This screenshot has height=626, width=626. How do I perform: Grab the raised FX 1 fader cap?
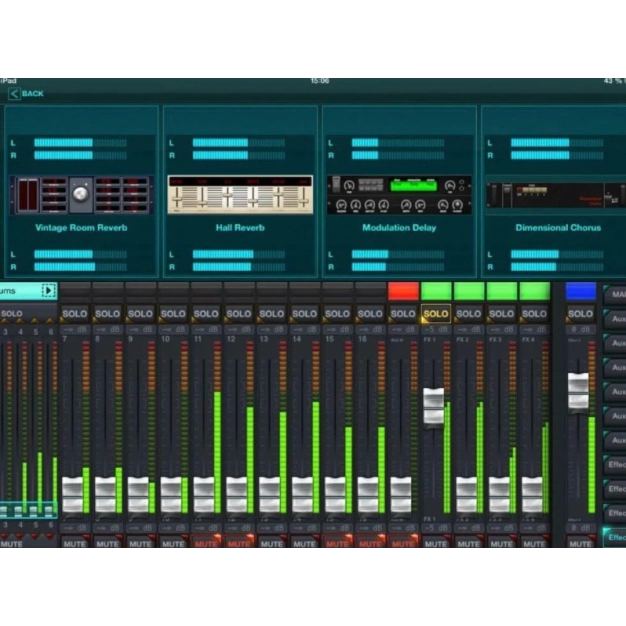point(434,408)
